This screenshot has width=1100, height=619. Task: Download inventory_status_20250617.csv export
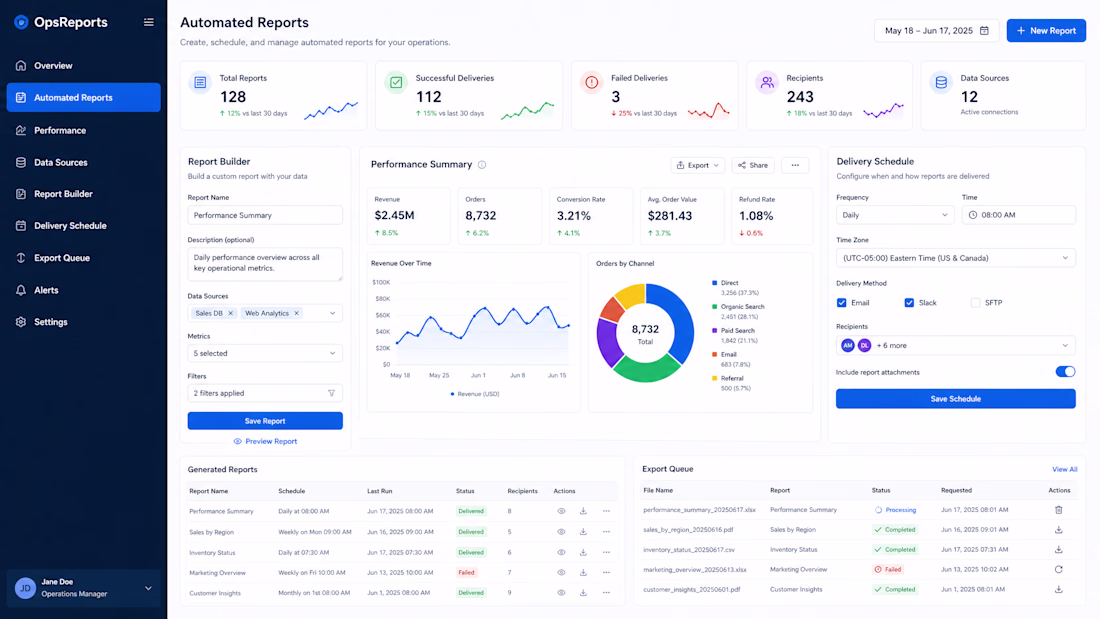[x=1059, y=550]
